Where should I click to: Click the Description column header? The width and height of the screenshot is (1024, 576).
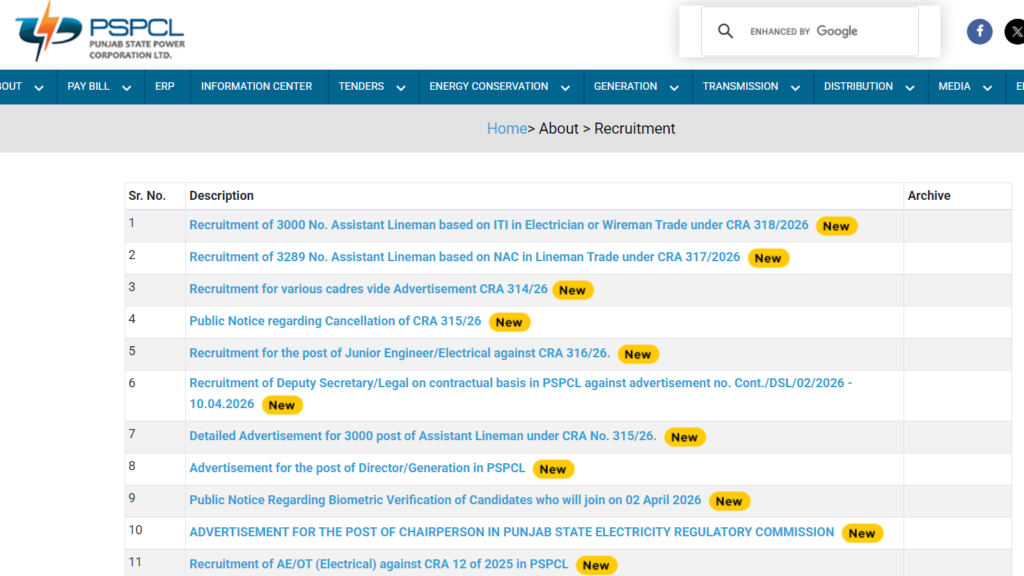tap(221, 195)
